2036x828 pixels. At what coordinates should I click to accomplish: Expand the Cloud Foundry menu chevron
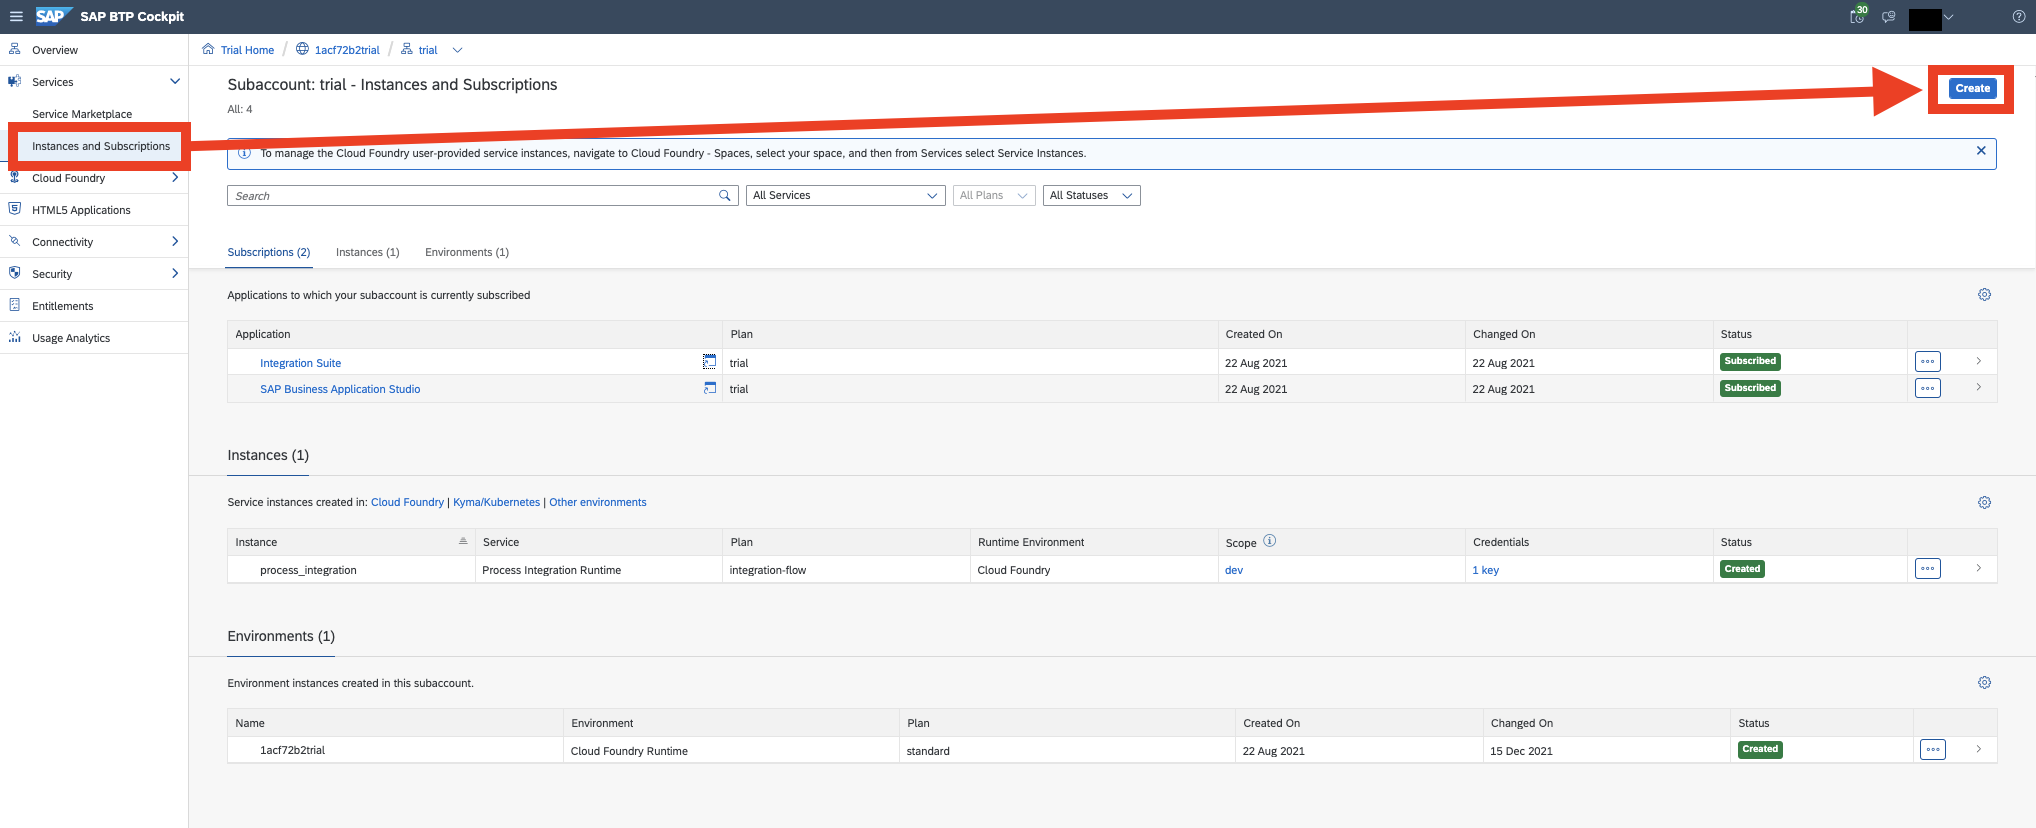click(175, 177)
